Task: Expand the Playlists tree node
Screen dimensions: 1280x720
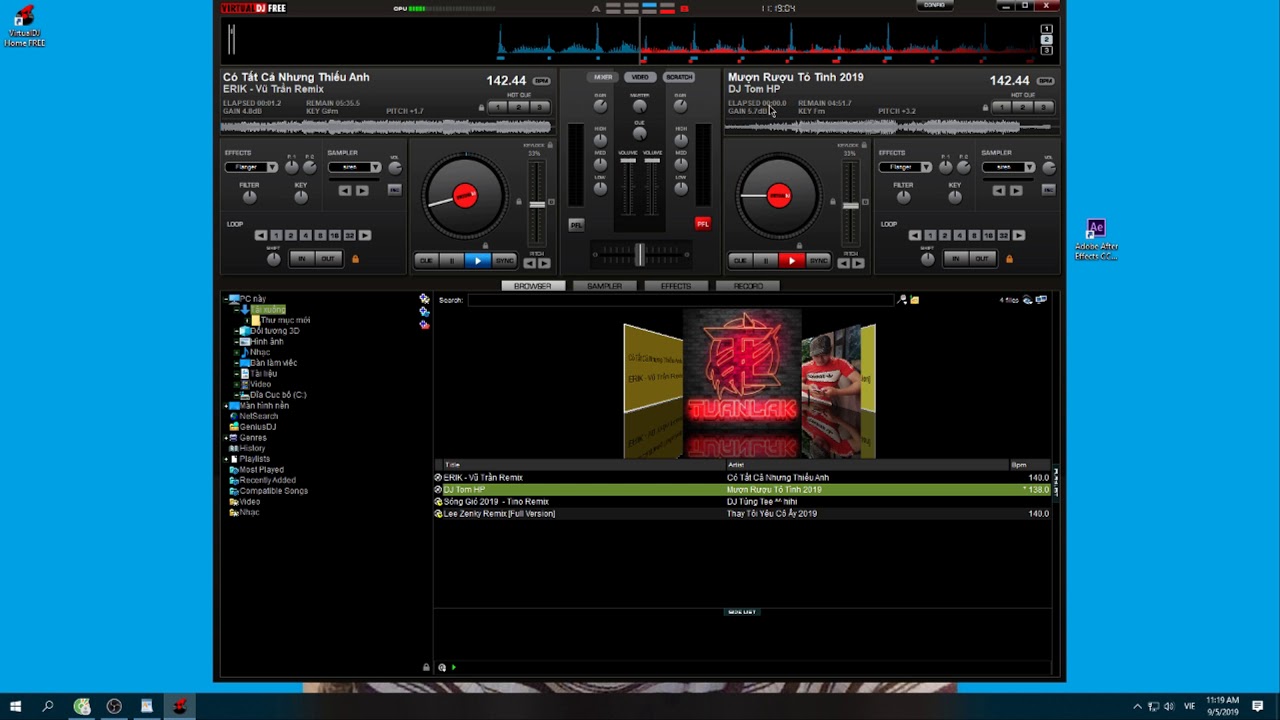Action: pos(226,459)
